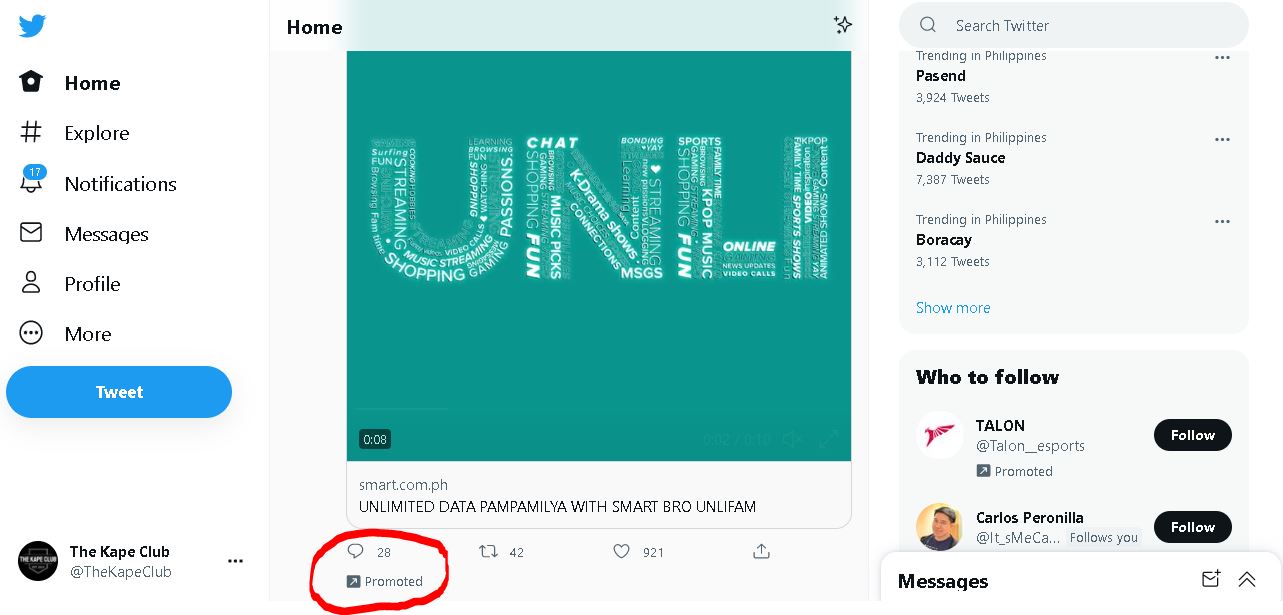Screen dimensions: 1283x615
Task: Reply to the Smart Bro promoted tweet
Action: pyautogui.click(x=355, y=551)
